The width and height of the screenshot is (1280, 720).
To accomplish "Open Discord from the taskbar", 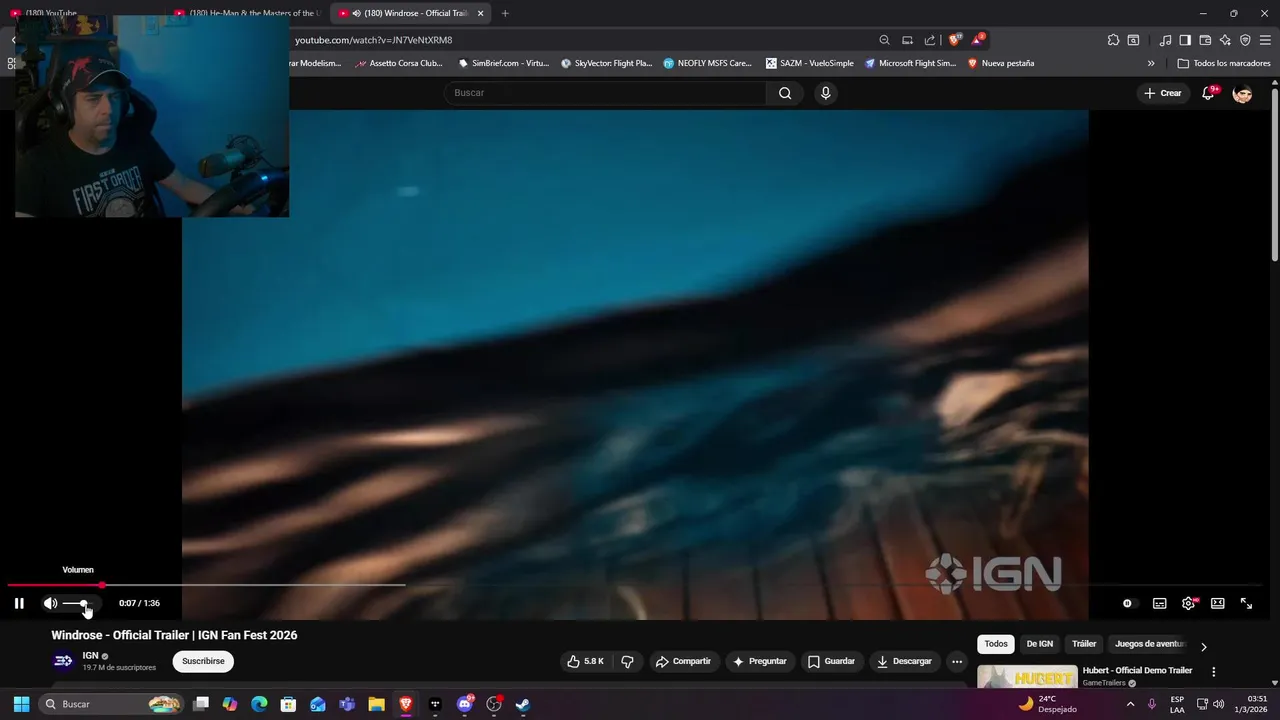I will tap(465, 704).
